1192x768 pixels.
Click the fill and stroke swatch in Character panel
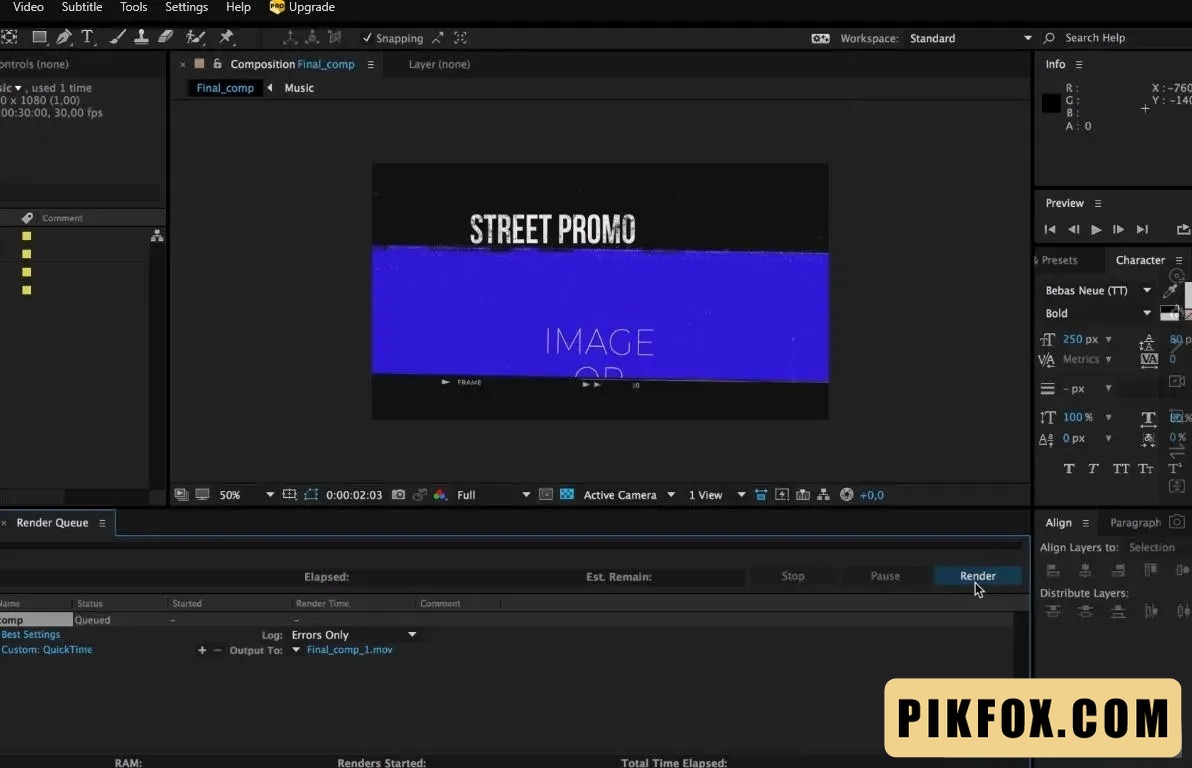1170,313
